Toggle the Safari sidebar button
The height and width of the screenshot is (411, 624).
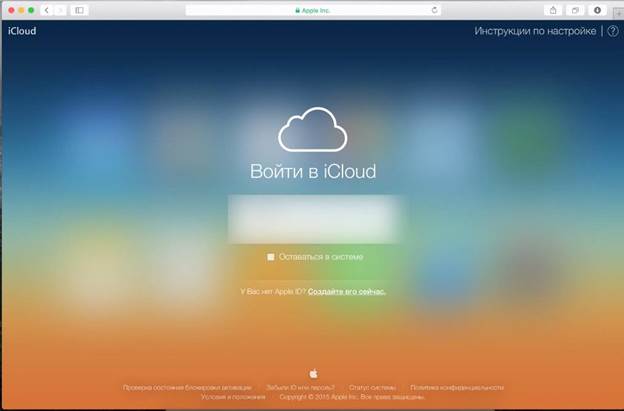pyautogui.click(x=79, y=9)
